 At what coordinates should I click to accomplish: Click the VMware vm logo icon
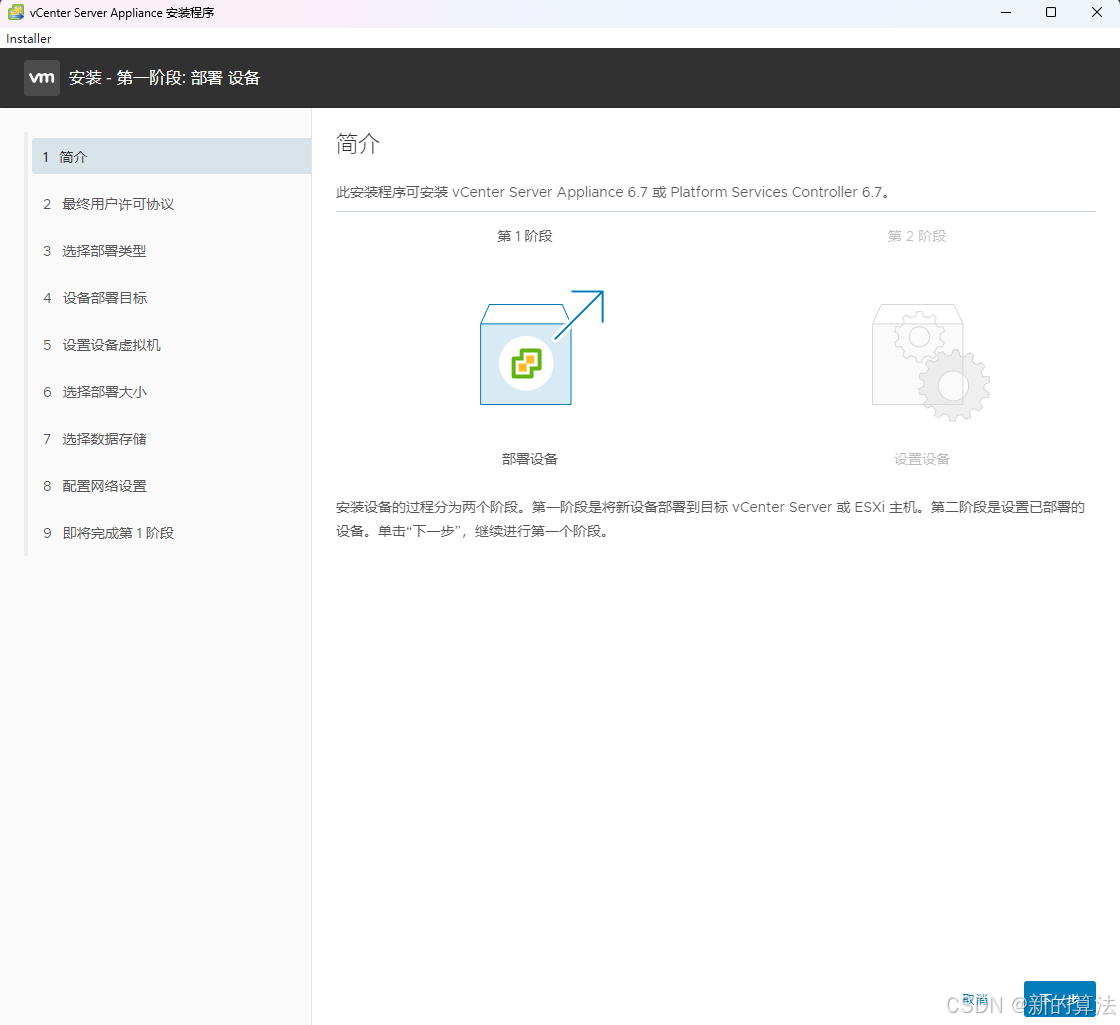click(x=41, y=78)
